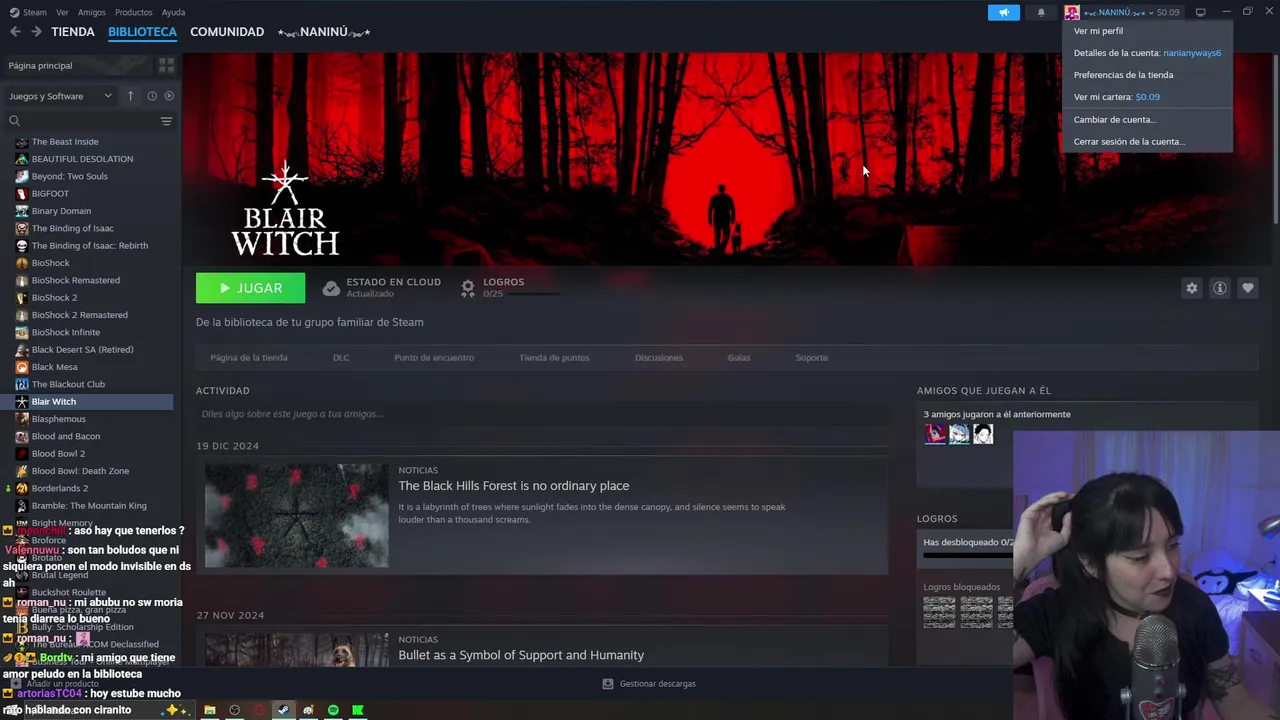Click the Logros gear-star icon
Viewport: 1280px width, 720px height.
tap(468, 288)
